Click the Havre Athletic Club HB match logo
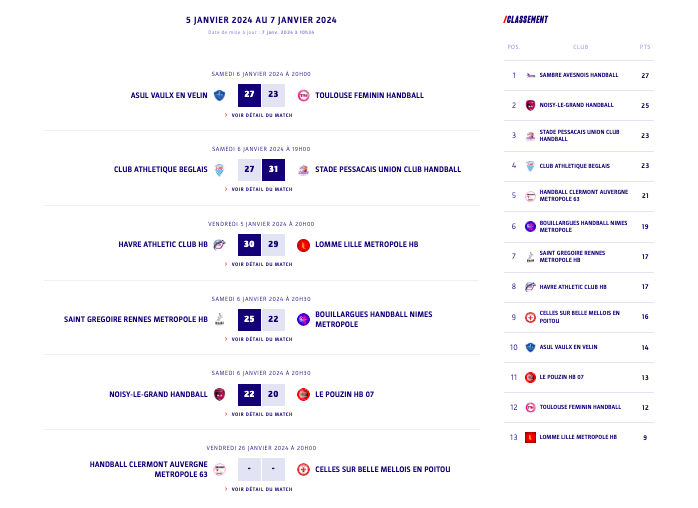Viewport: 698px width, 508px height. 220,245
